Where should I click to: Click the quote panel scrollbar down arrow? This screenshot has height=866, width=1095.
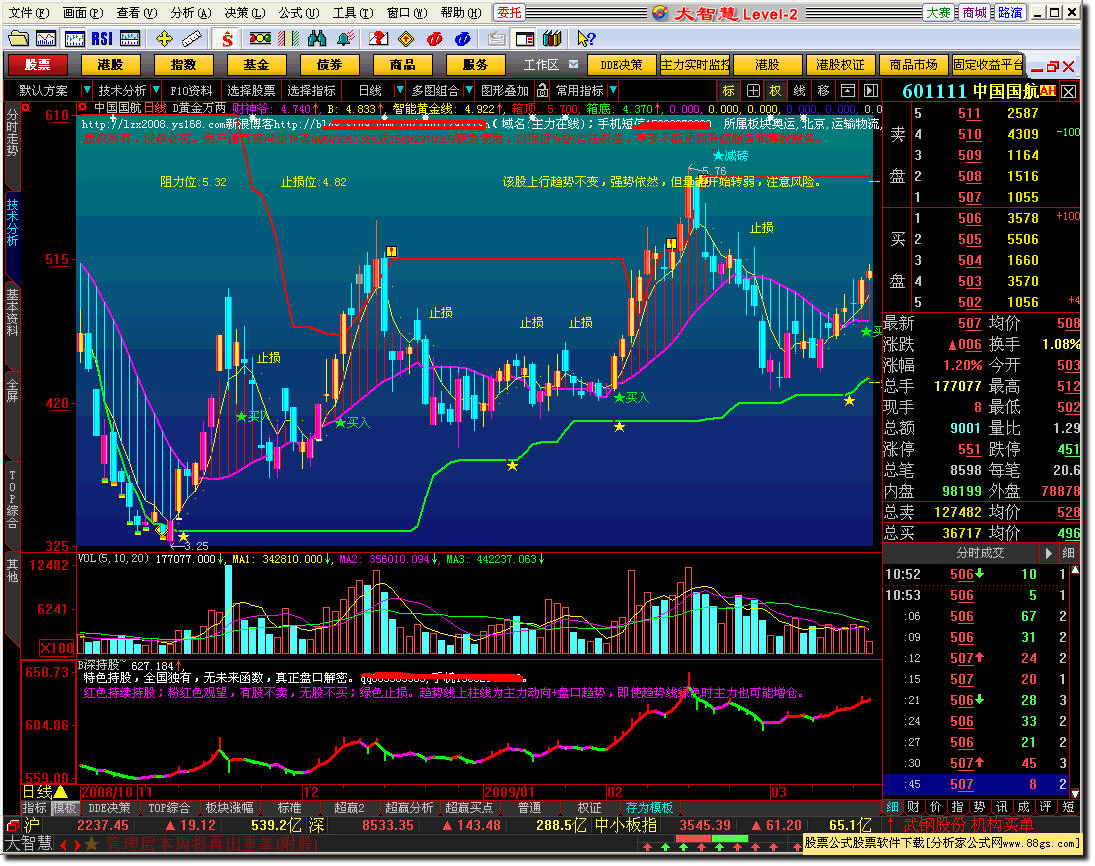coord(1075,793)
